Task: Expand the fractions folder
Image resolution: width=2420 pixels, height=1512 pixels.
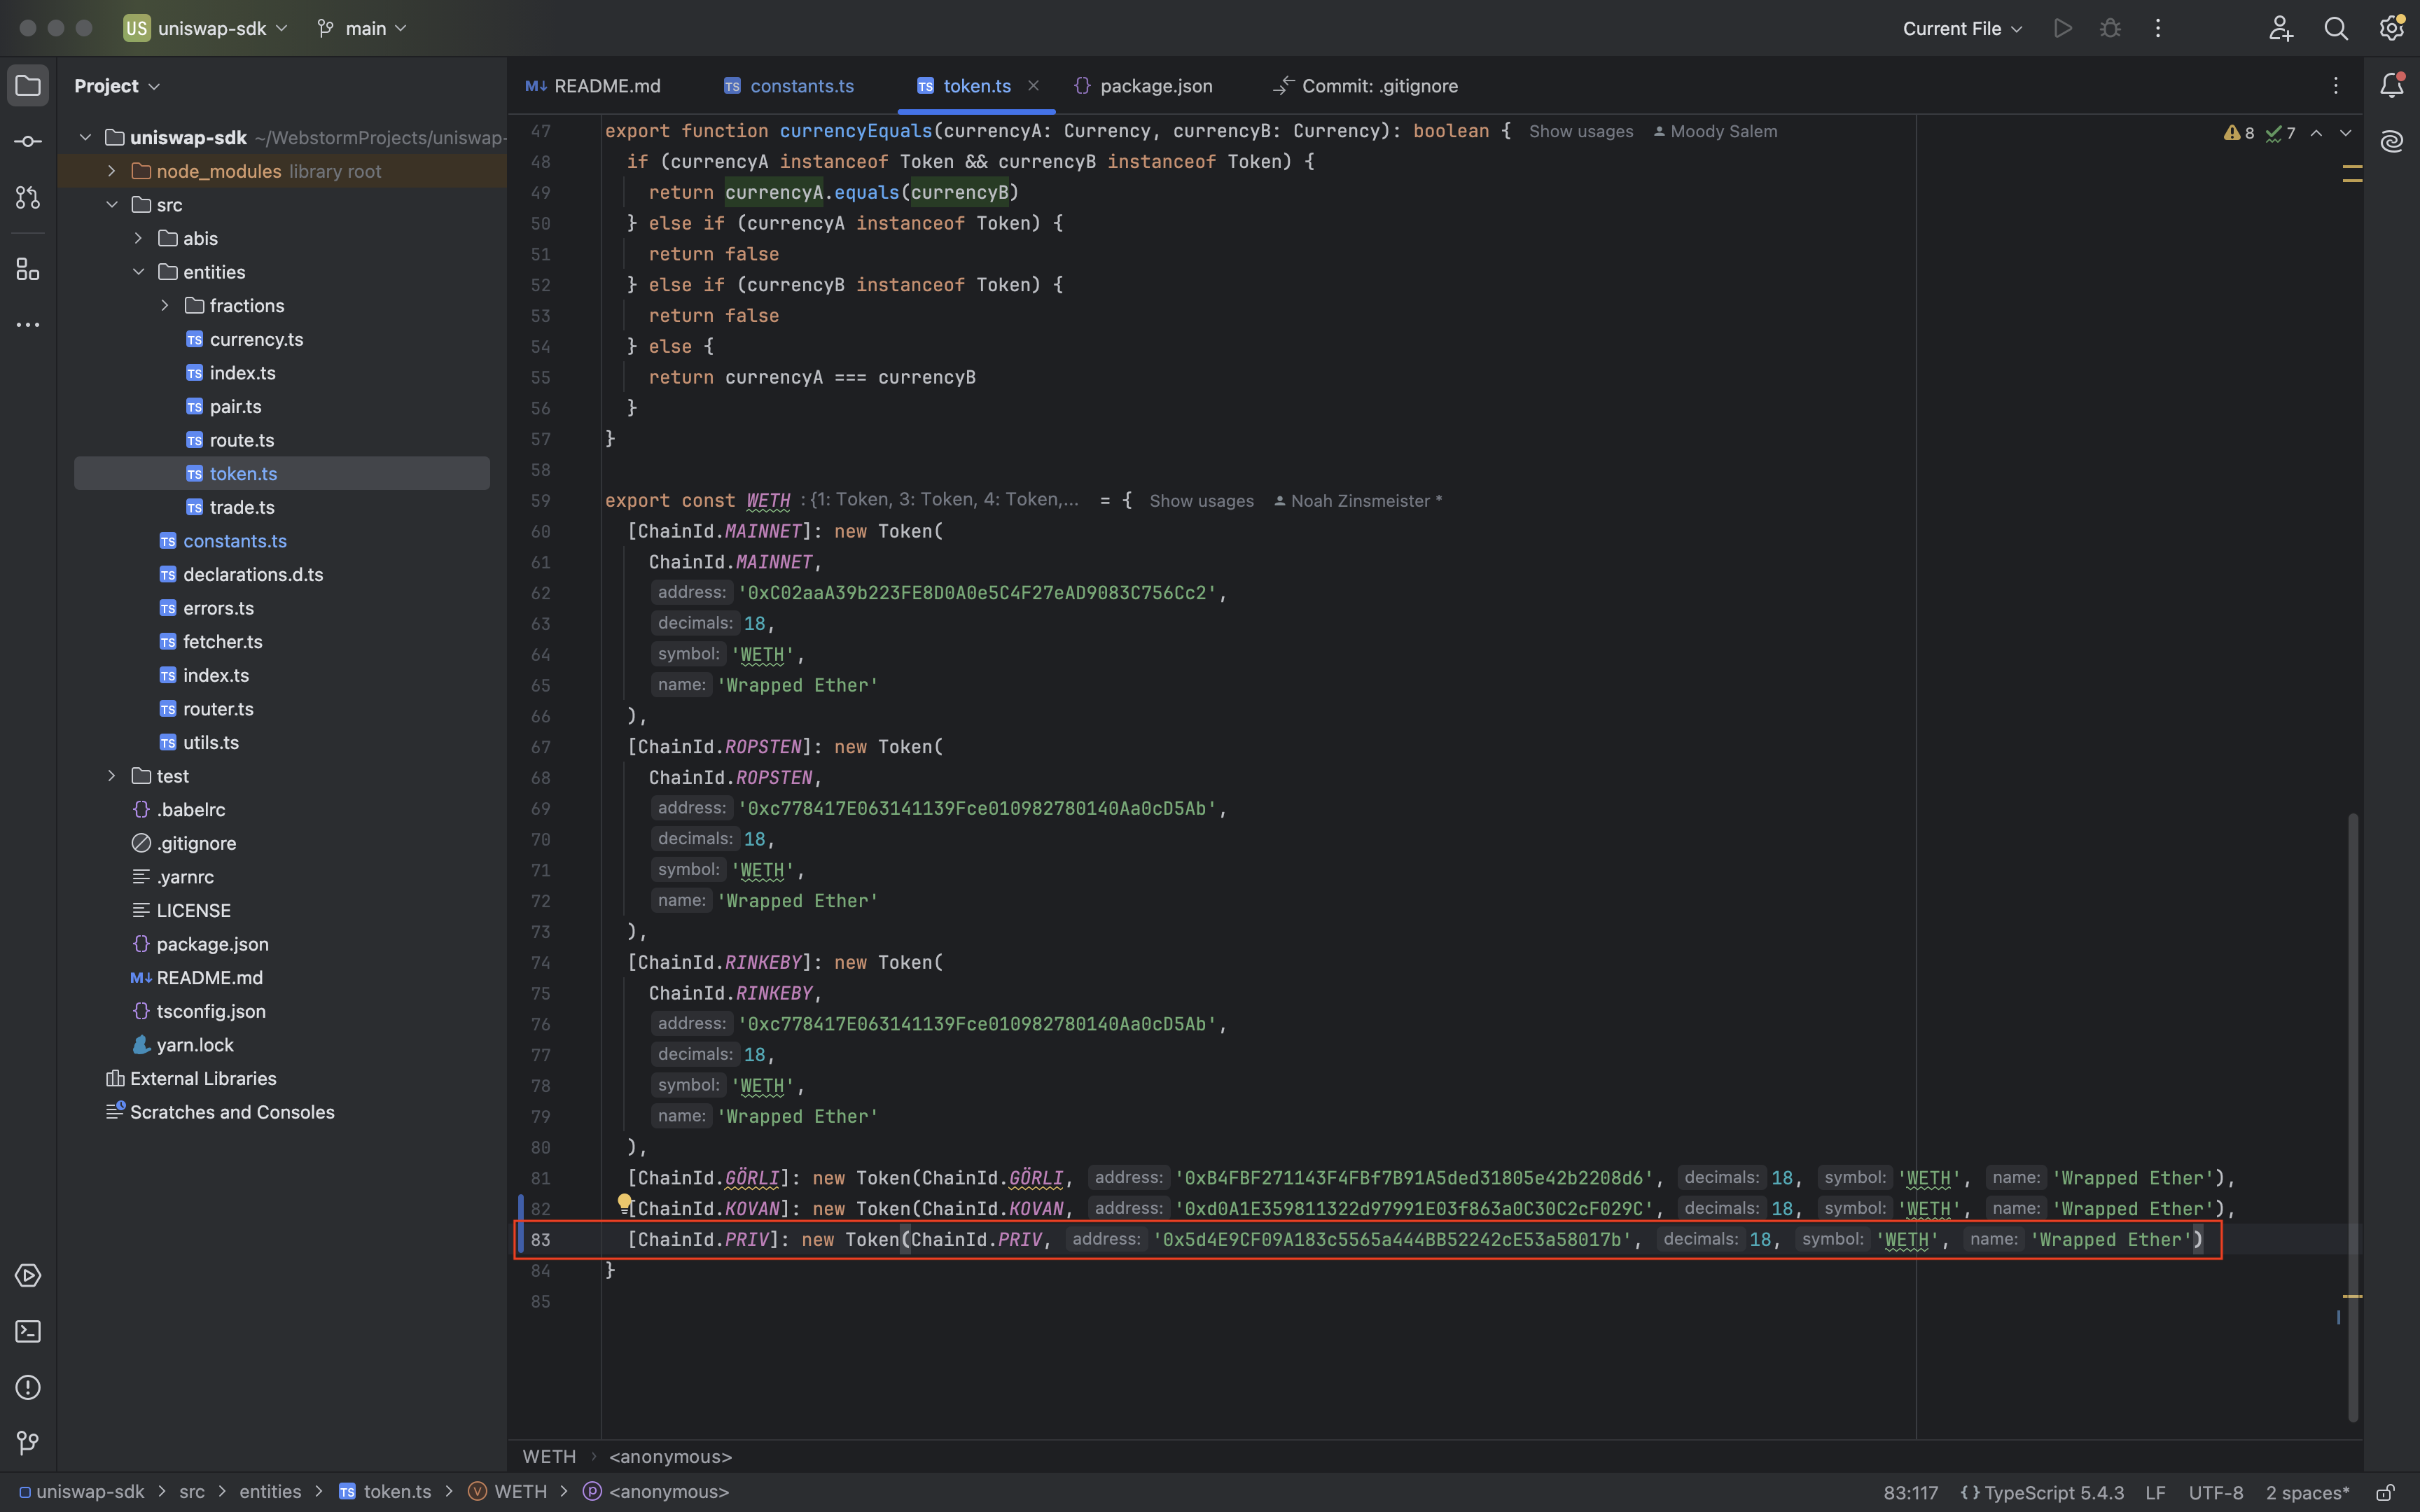Action: tap(165, 306)
